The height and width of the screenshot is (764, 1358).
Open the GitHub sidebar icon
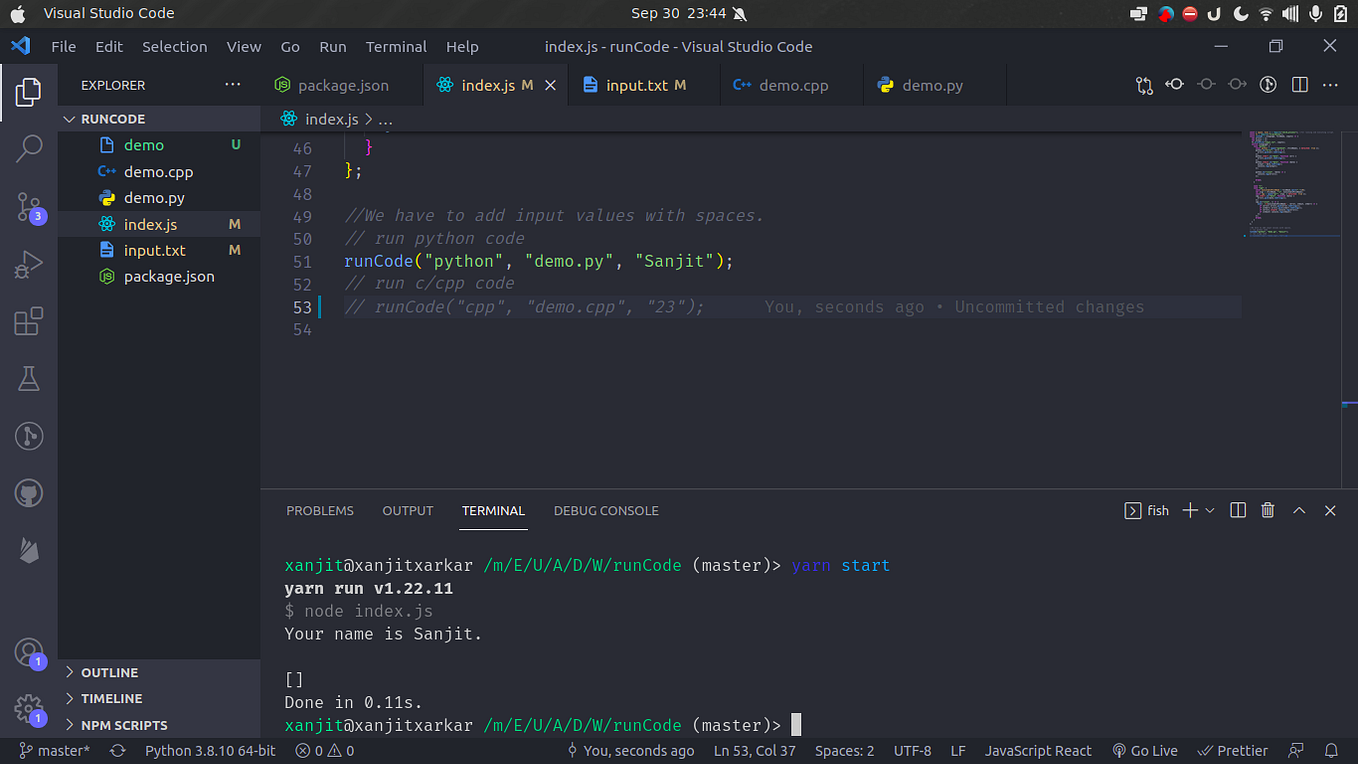[x=29, y=492]
